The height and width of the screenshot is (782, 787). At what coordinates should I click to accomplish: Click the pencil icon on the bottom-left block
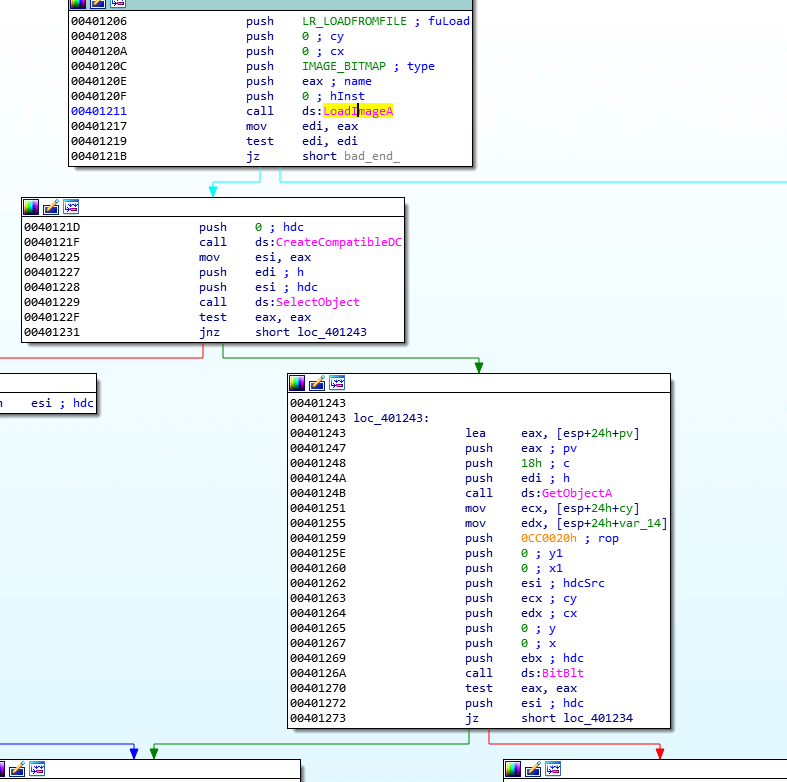click(17, 769)
